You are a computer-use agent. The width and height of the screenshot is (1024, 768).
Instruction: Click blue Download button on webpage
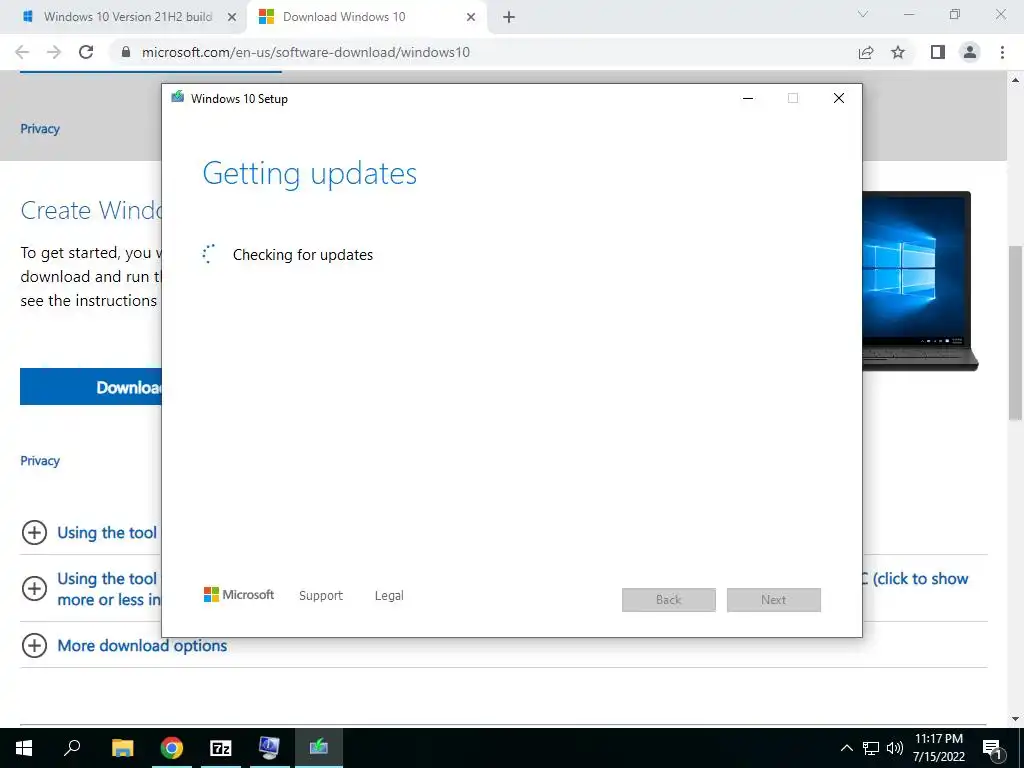tap(91, 387)
